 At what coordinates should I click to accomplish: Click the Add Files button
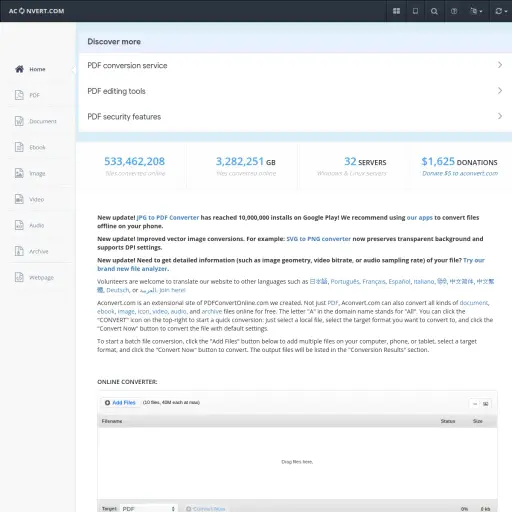click(x=120, y=403)
